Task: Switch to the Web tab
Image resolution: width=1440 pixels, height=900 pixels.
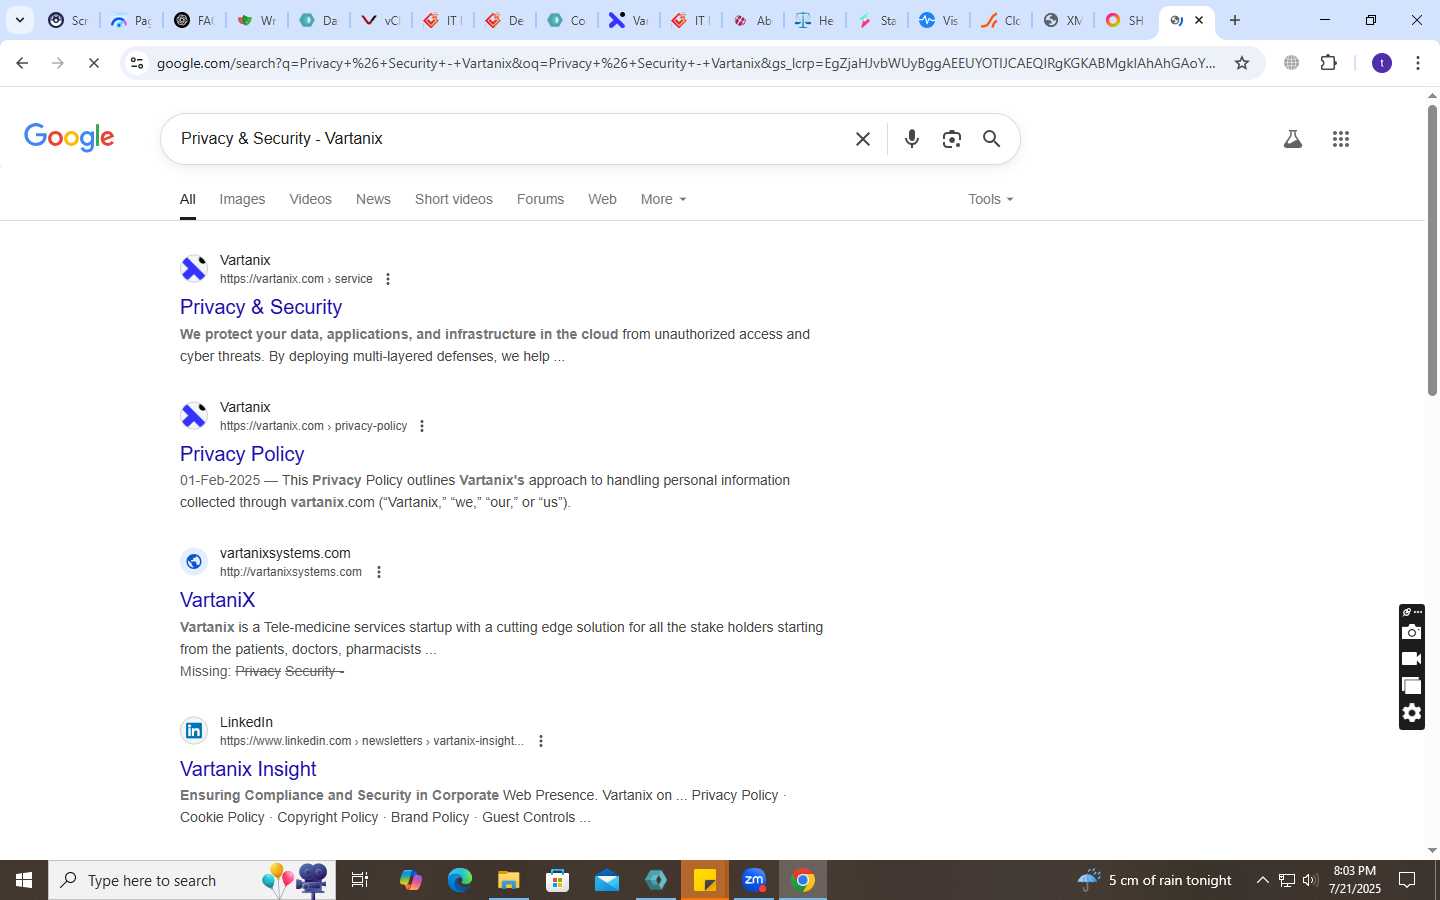Action: (x=602, y=199)
